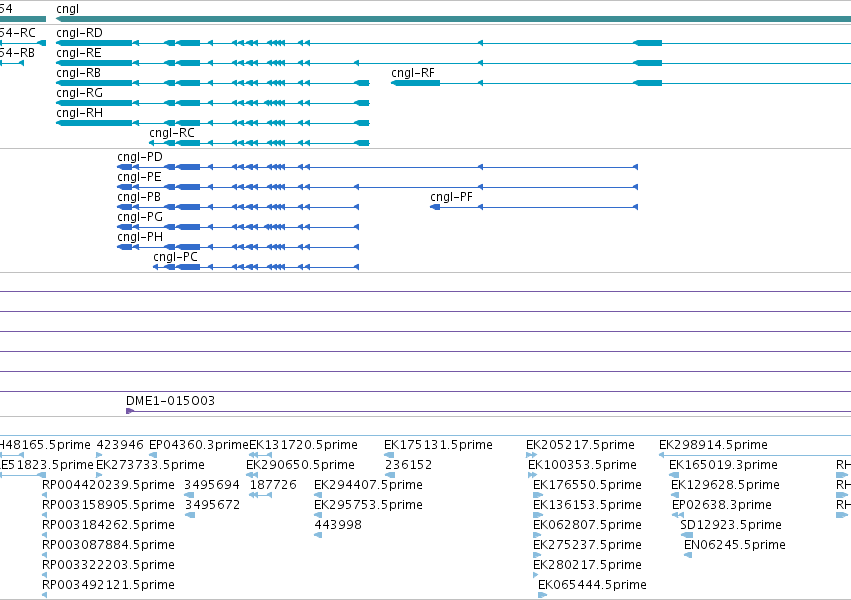This screenshot has width=851, height=600.
Task: Select EST EK136153.5prime
Action: click(x=587, y=505)
